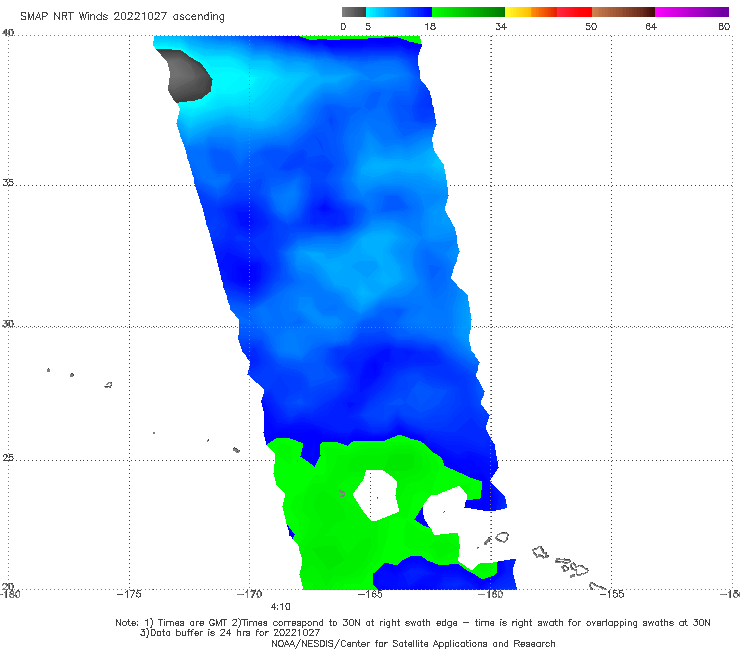
Task: Click the color bar label "18"
Action: pos(430,26)
